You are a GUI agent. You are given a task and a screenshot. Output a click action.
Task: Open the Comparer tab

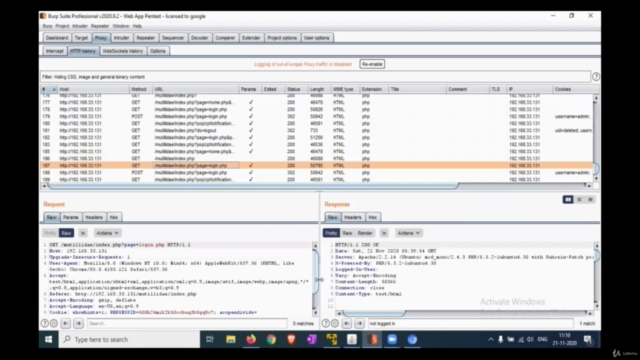point(225,38)
